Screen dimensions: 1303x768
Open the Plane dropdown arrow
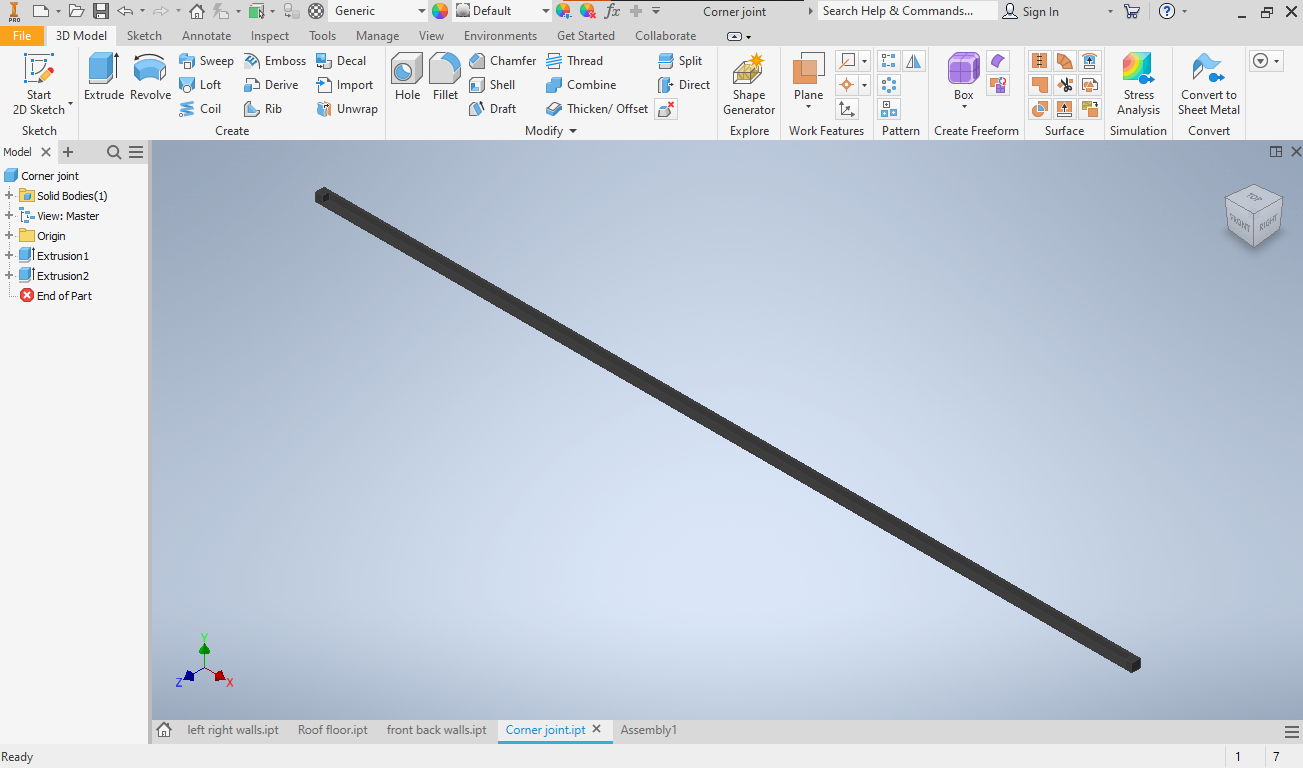808,106
